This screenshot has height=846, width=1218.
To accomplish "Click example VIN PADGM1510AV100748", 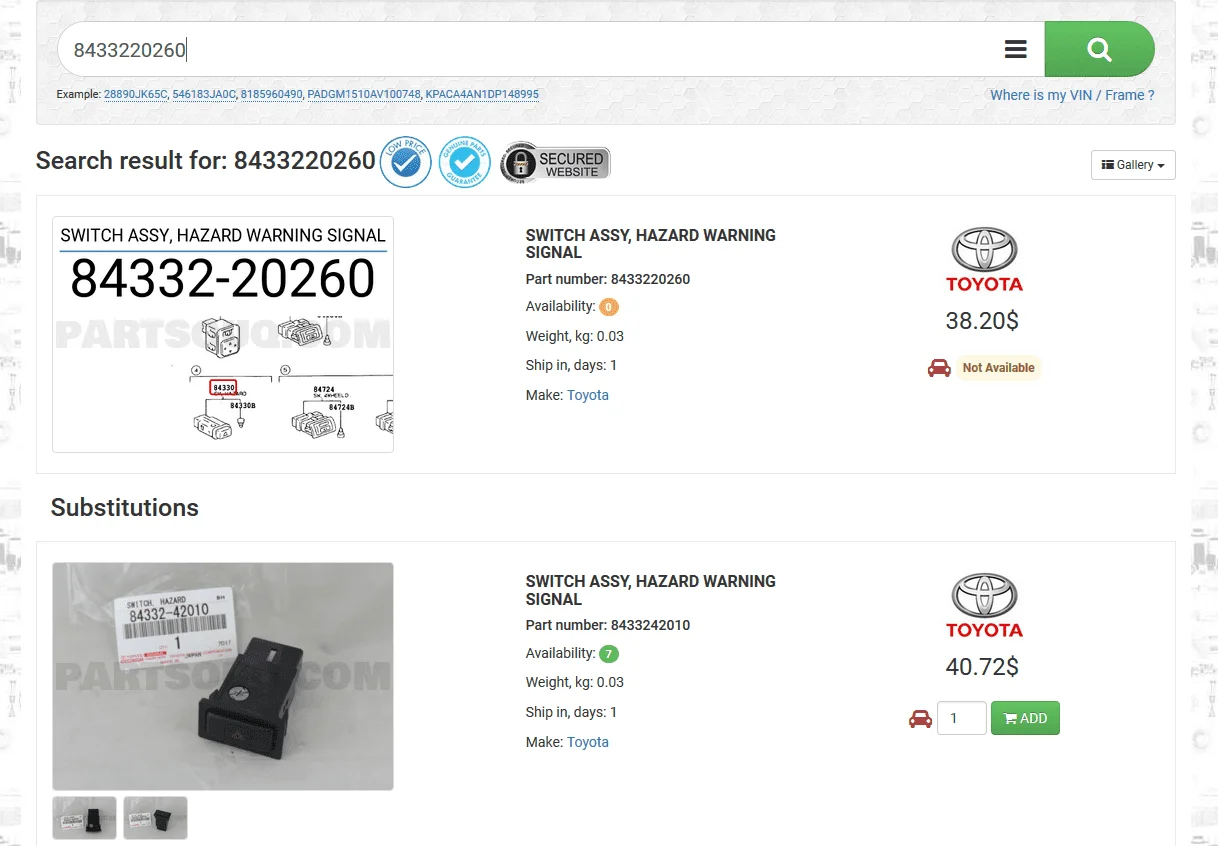I will (364, 95).
